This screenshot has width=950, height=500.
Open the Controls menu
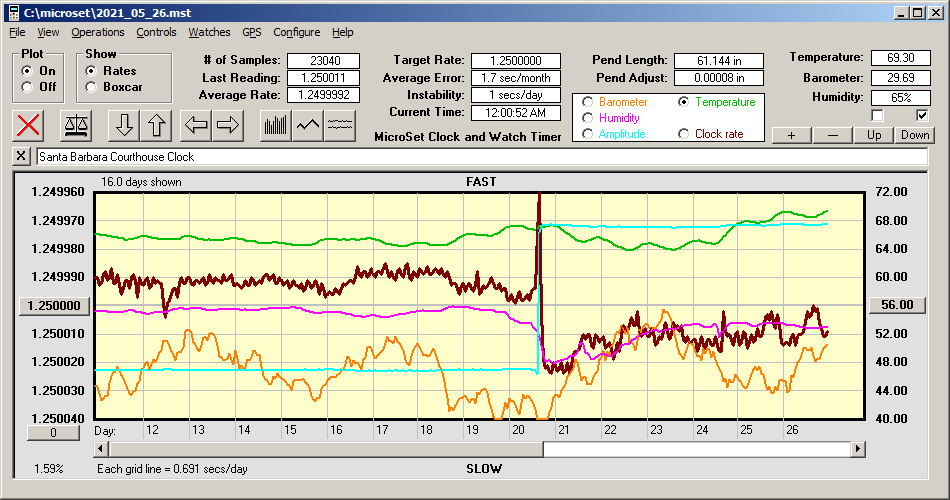pos(156,32)
